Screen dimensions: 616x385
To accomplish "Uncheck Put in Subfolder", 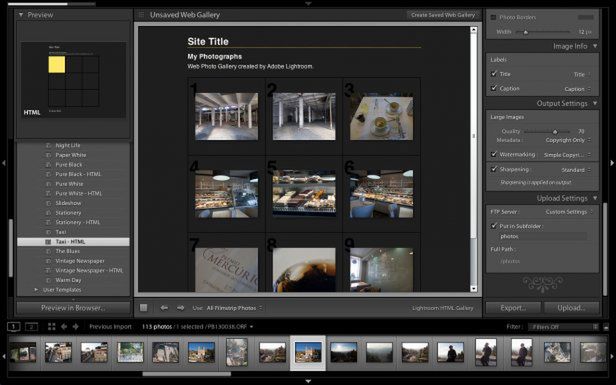I will click(494, 226).
